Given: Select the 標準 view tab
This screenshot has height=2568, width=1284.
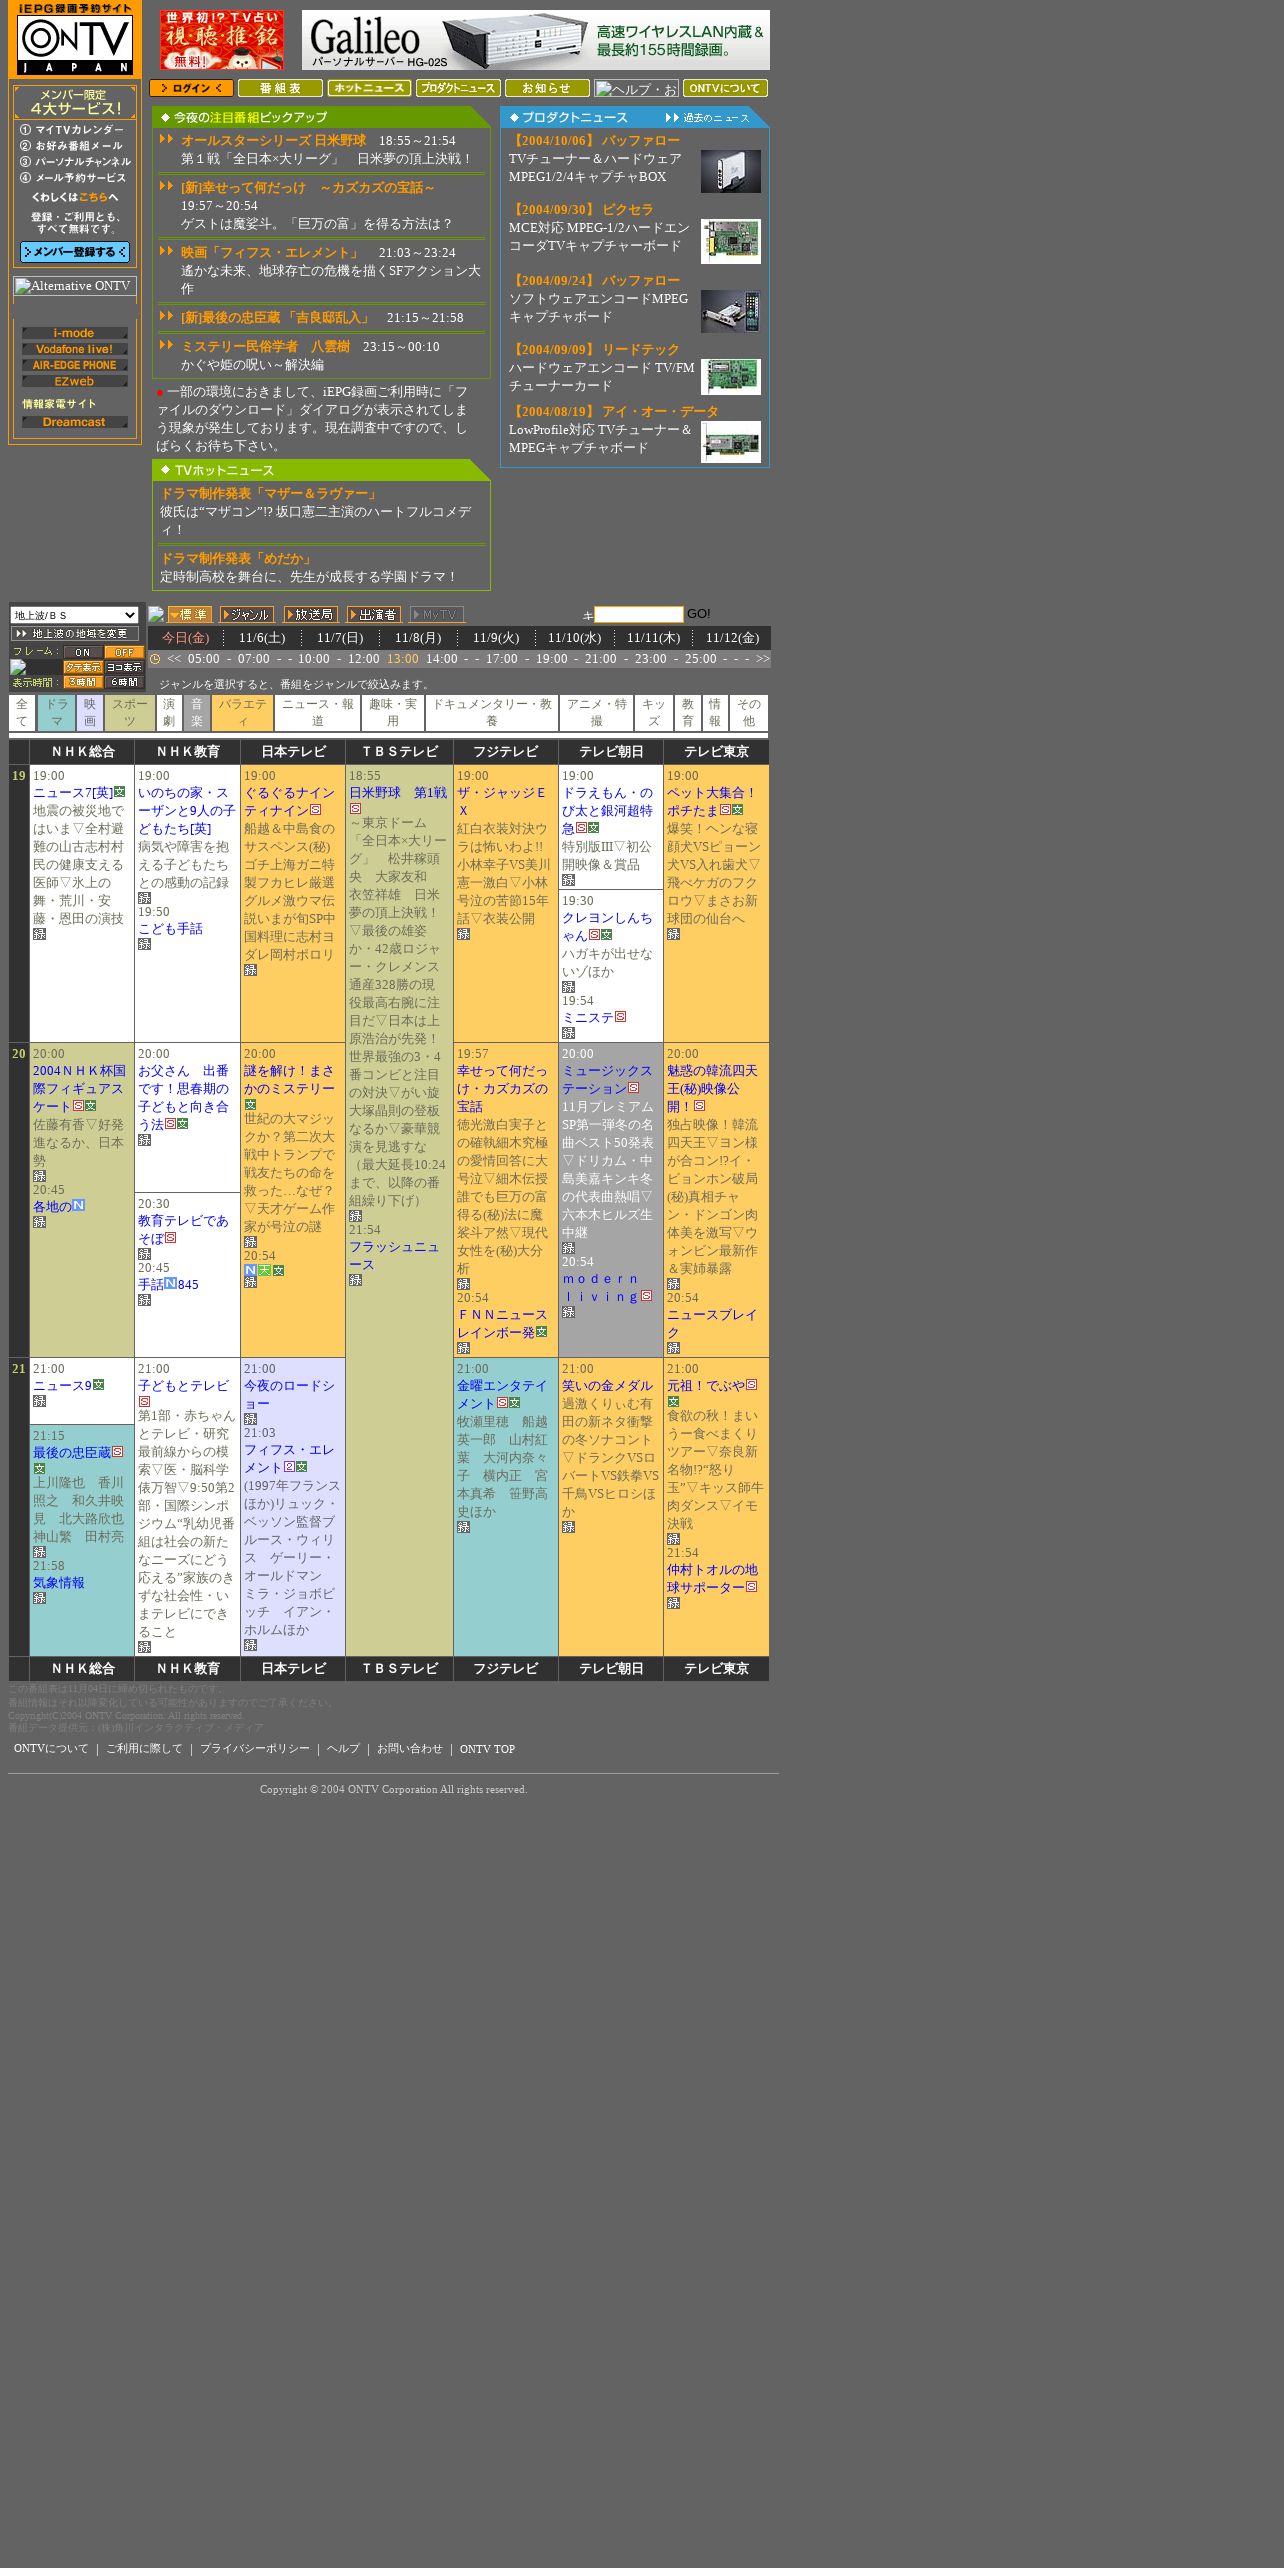Looking at the screenshot, I should tap(189, 614).
